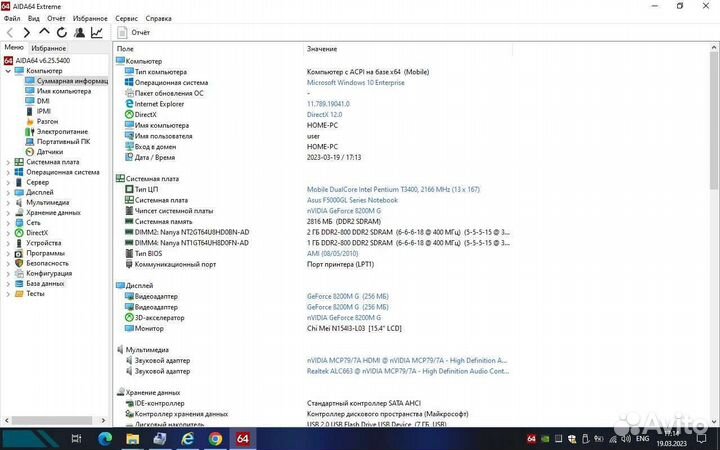Click the ENG language indicator in the tray

point(642,439)
